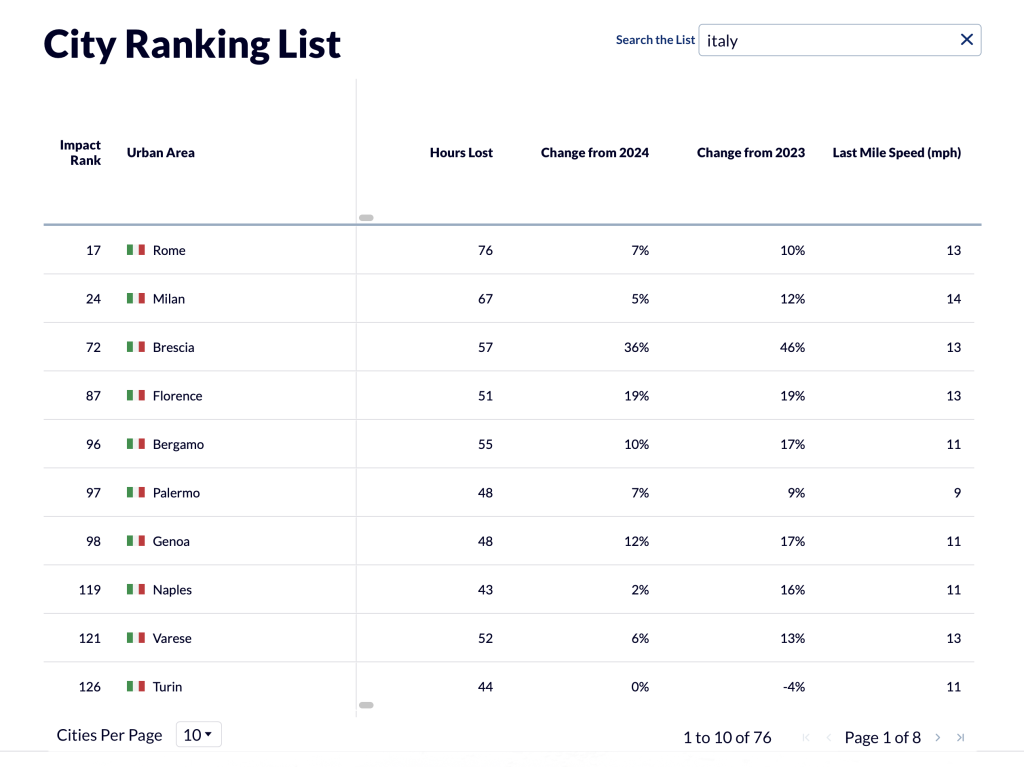Viewport: 1024px width, 767px height.
Task: Click the flag icon next to Turin
Action: 136,687
